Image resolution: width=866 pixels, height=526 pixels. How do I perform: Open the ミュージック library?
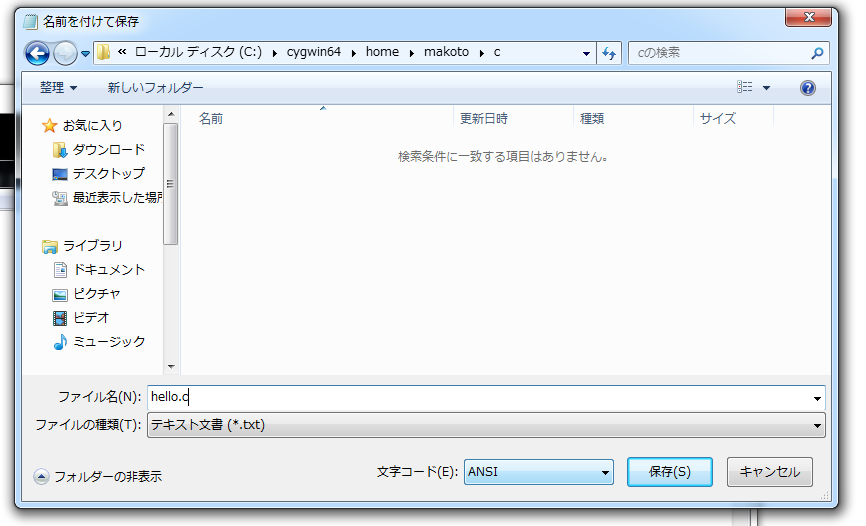coord(108,342)
